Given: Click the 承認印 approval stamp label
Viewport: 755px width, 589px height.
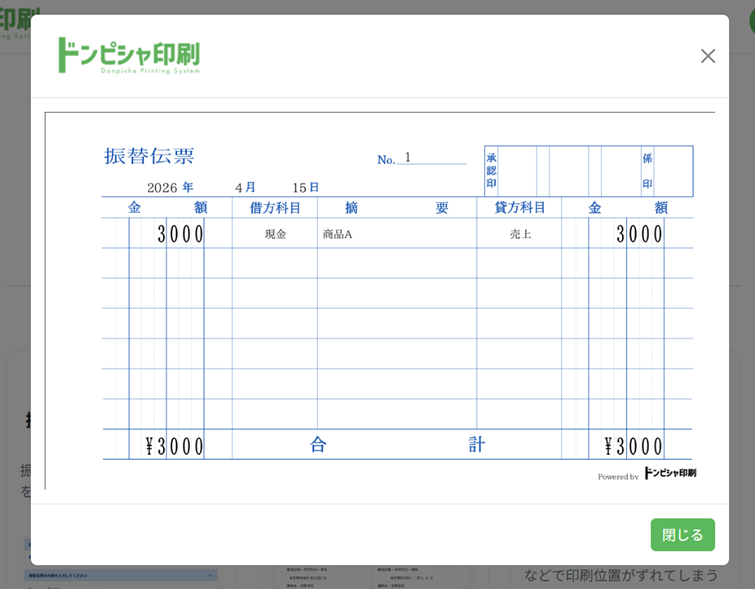Looking at the screenshot, I should tap(491, 171).
